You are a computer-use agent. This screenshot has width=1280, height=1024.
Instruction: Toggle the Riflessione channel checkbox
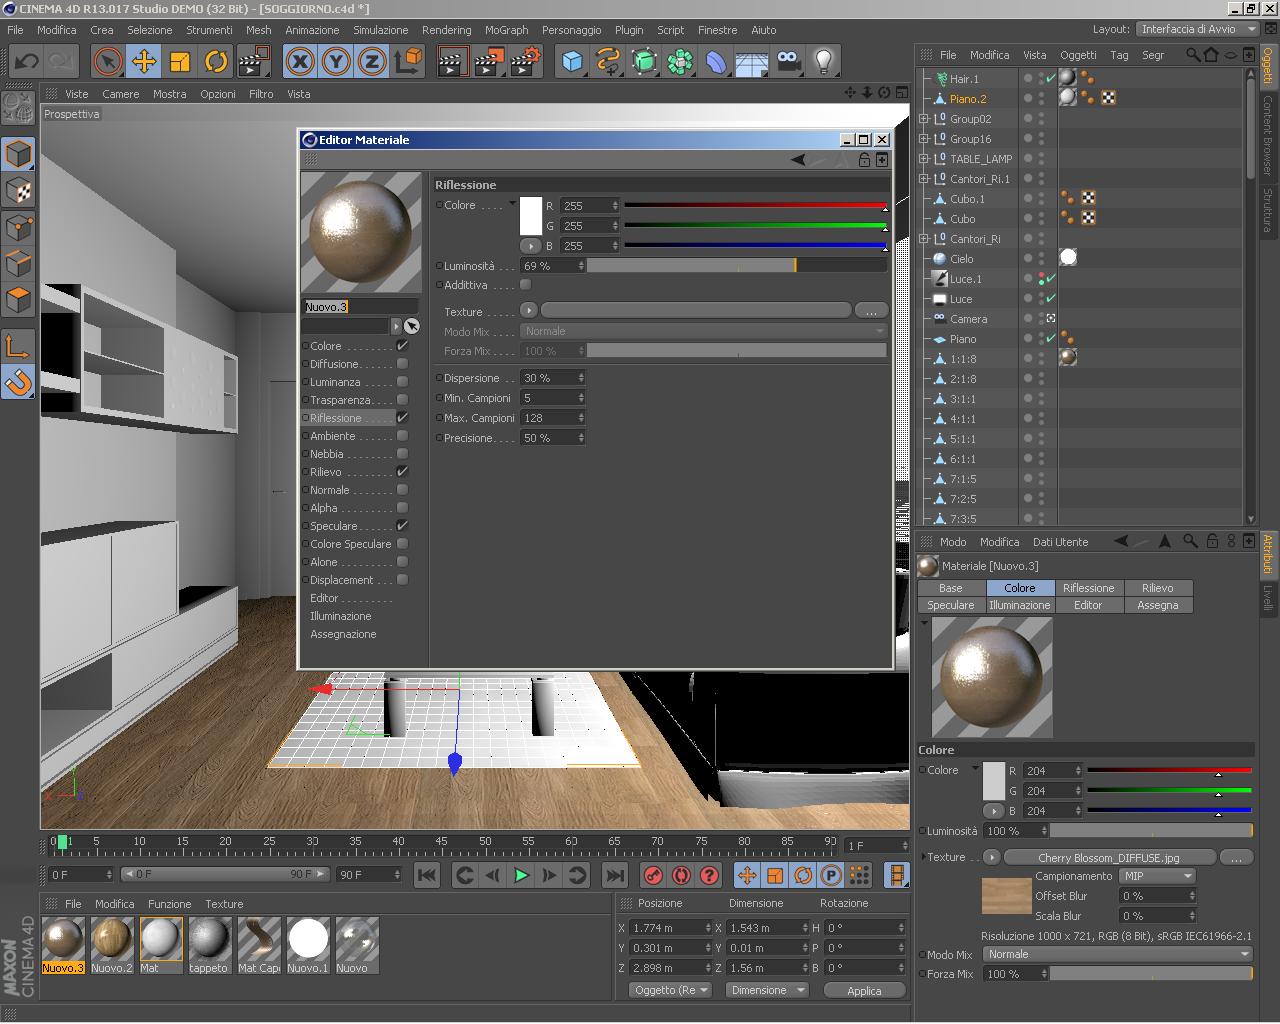[402, 418]
